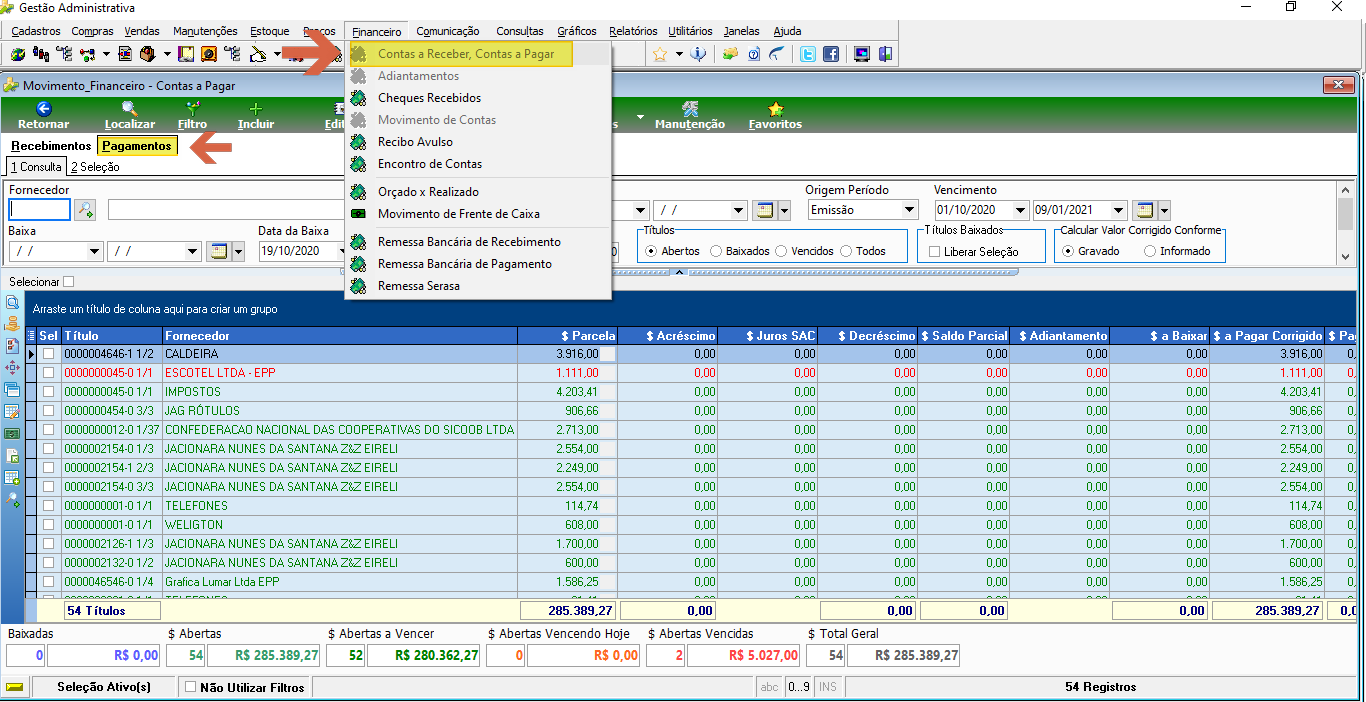Screen dimensions: 1366x702
Task: Click the coins-in-hand icon in the left sidebar
Action: click(12, 324)
